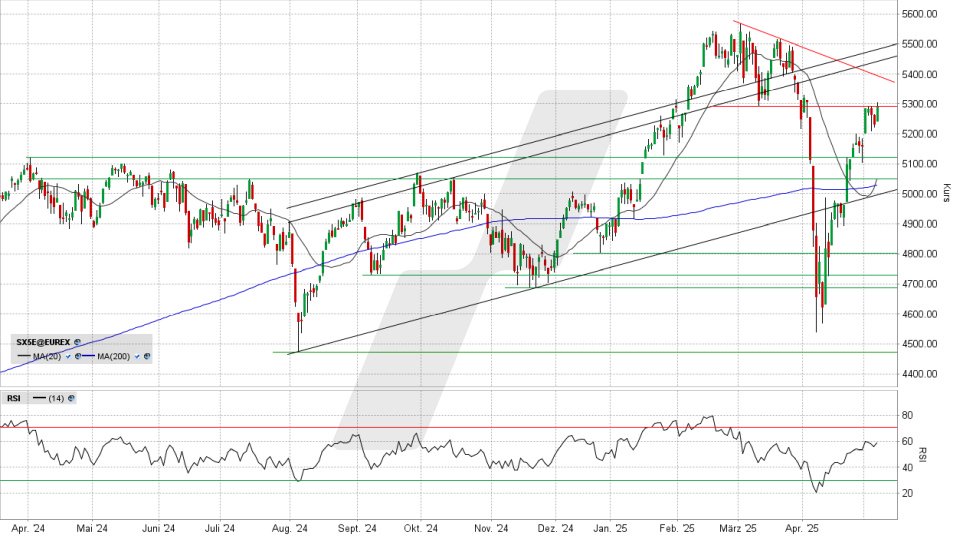
Task: Toggle the MA(200) checkmark
Action: point(137,356)
